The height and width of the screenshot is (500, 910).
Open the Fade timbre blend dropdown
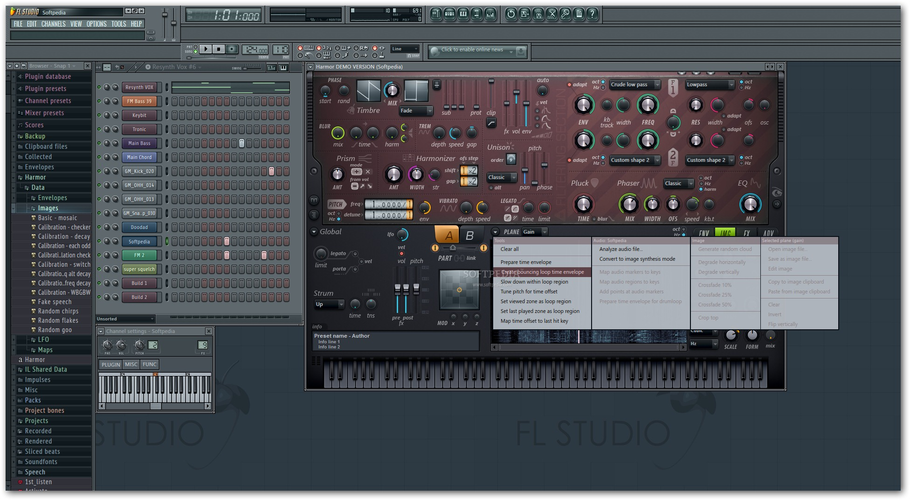[x=416, y=110]
